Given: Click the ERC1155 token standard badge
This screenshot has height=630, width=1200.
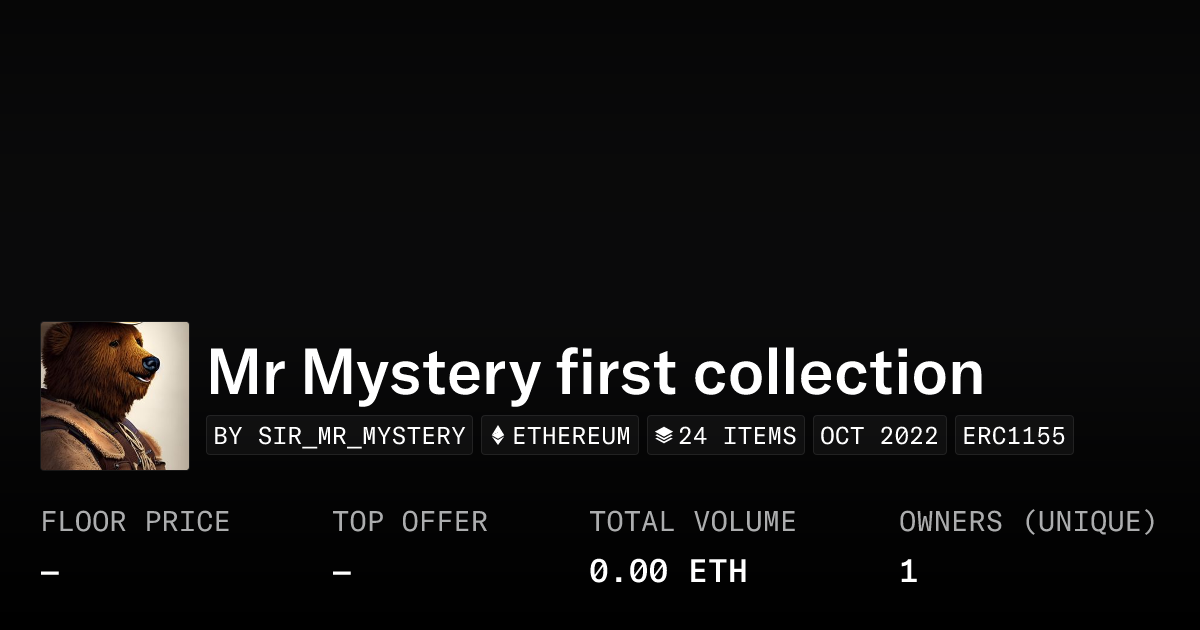Looking at the screenshot, I should point(1014,436).
